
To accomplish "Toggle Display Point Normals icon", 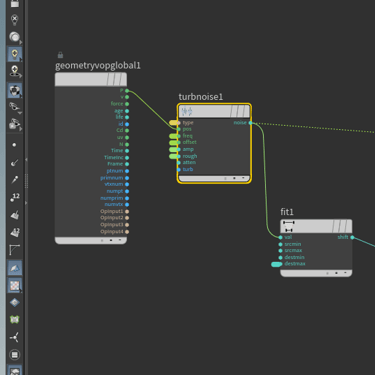I will coord(14,162).
